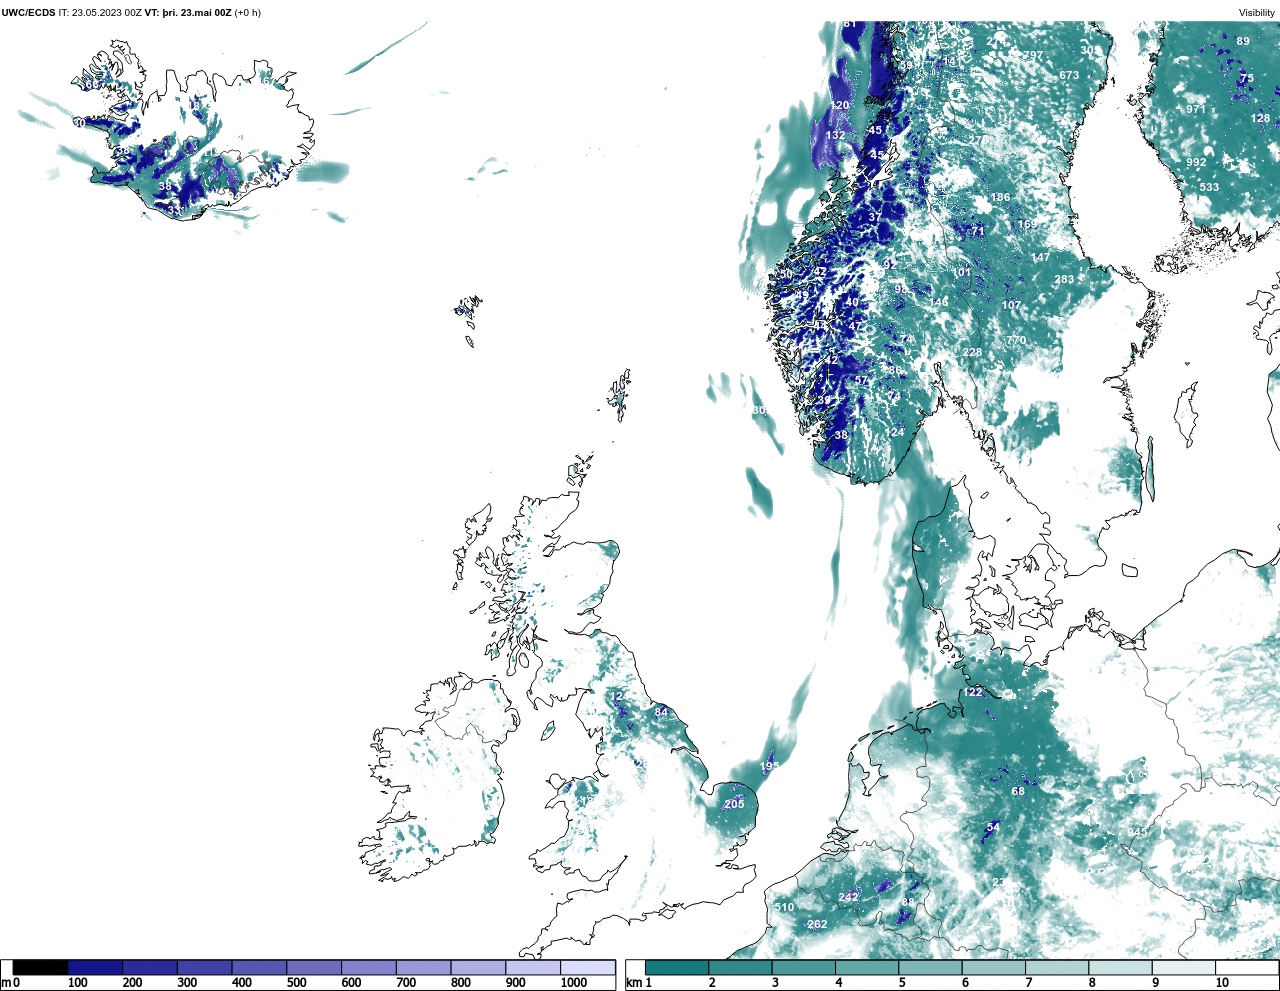The image size is (1280, 991).
Task: Click the "146" visibility value
Action: (939, 303)
